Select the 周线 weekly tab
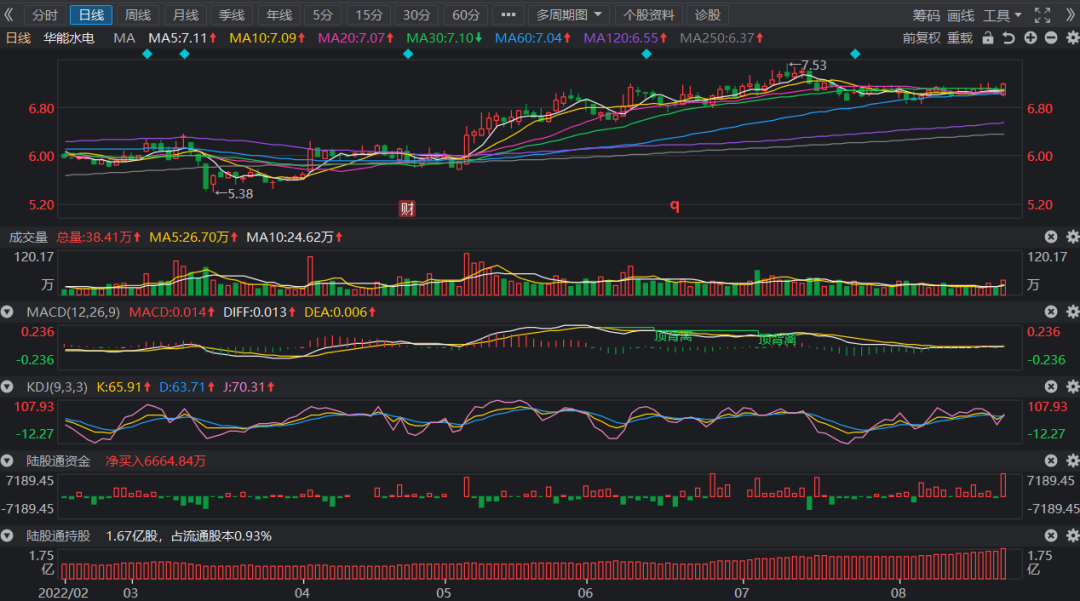Viewport: 1080px width, 601px height. point(137,15)
